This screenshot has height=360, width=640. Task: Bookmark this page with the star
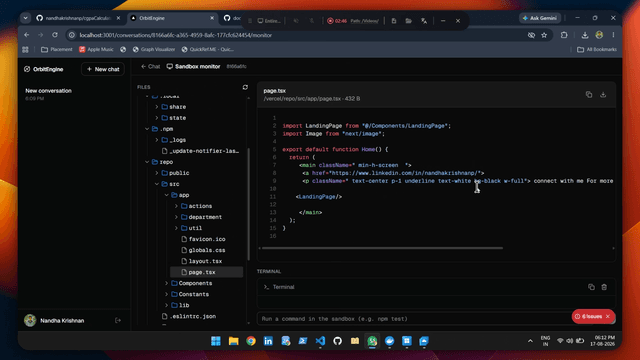pyautogui.click(x=544, y=35)
